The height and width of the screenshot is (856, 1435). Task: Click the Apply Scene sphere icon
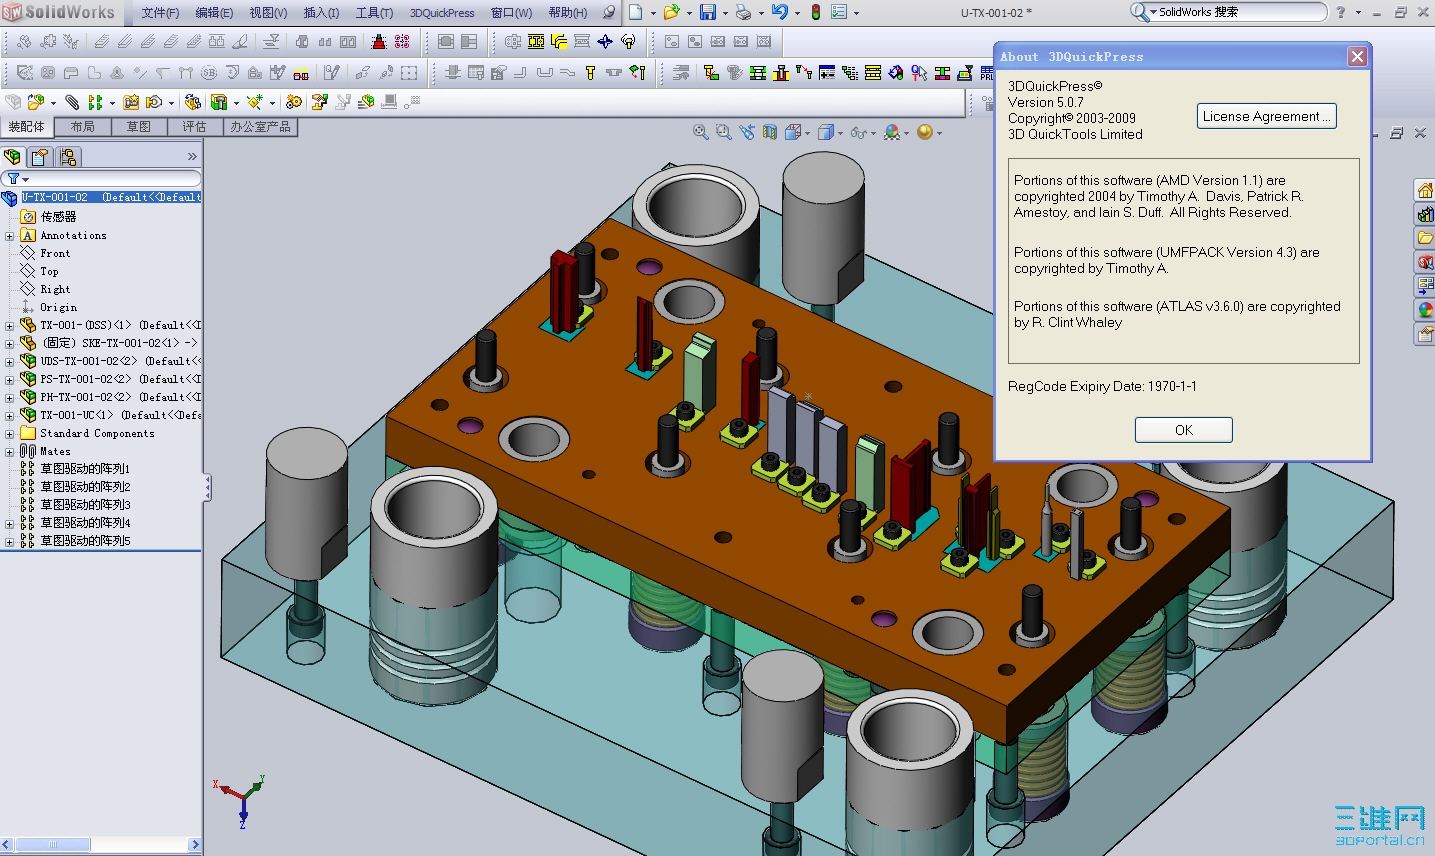point(924,132)
